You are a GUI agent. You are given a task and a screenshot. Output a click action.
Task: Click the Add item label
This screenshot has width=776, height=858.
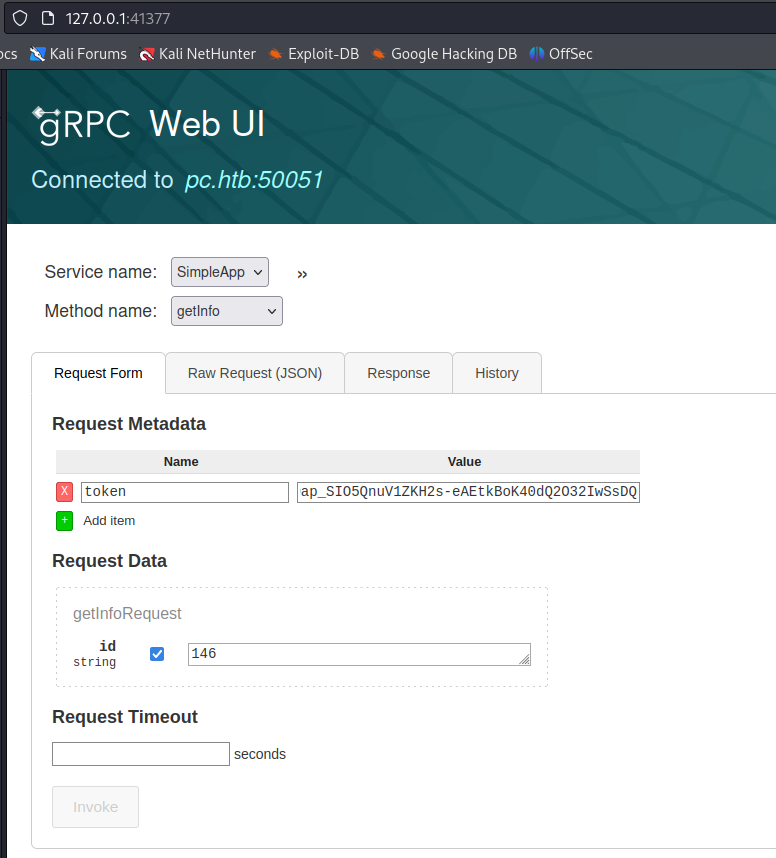(109, 520)
